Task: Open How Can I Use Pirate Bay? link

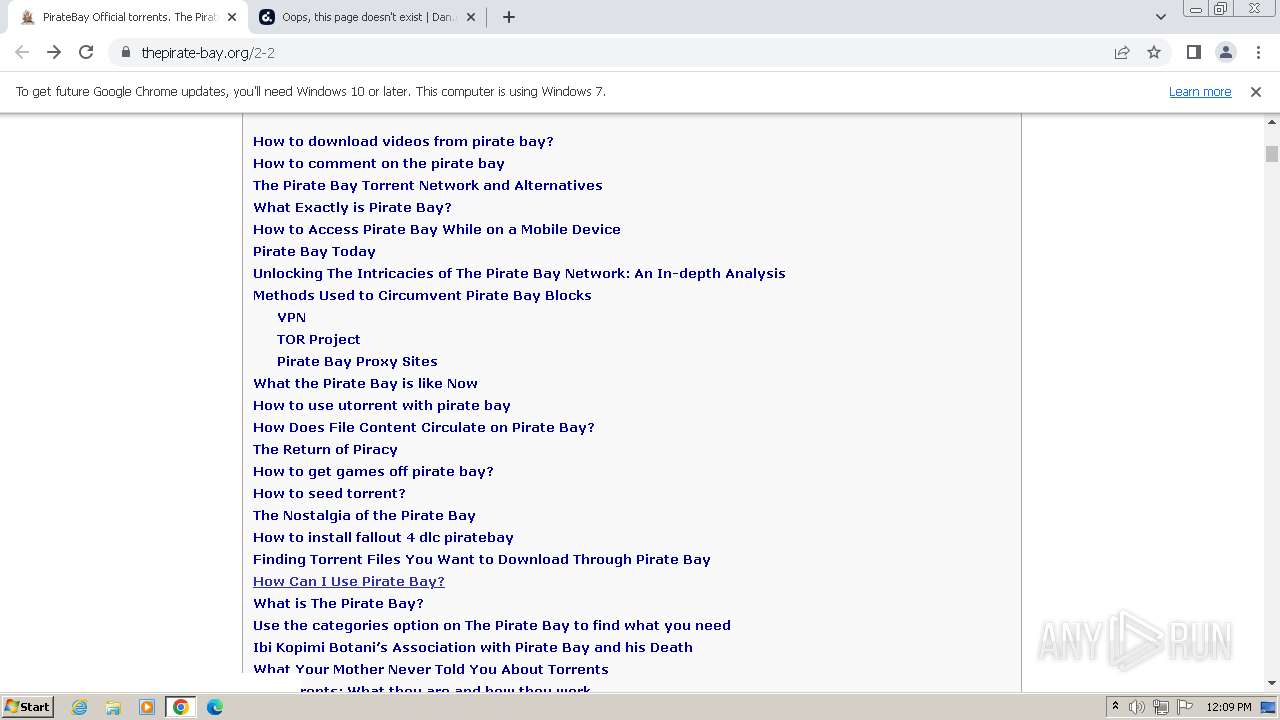Action: coord(349,581)
